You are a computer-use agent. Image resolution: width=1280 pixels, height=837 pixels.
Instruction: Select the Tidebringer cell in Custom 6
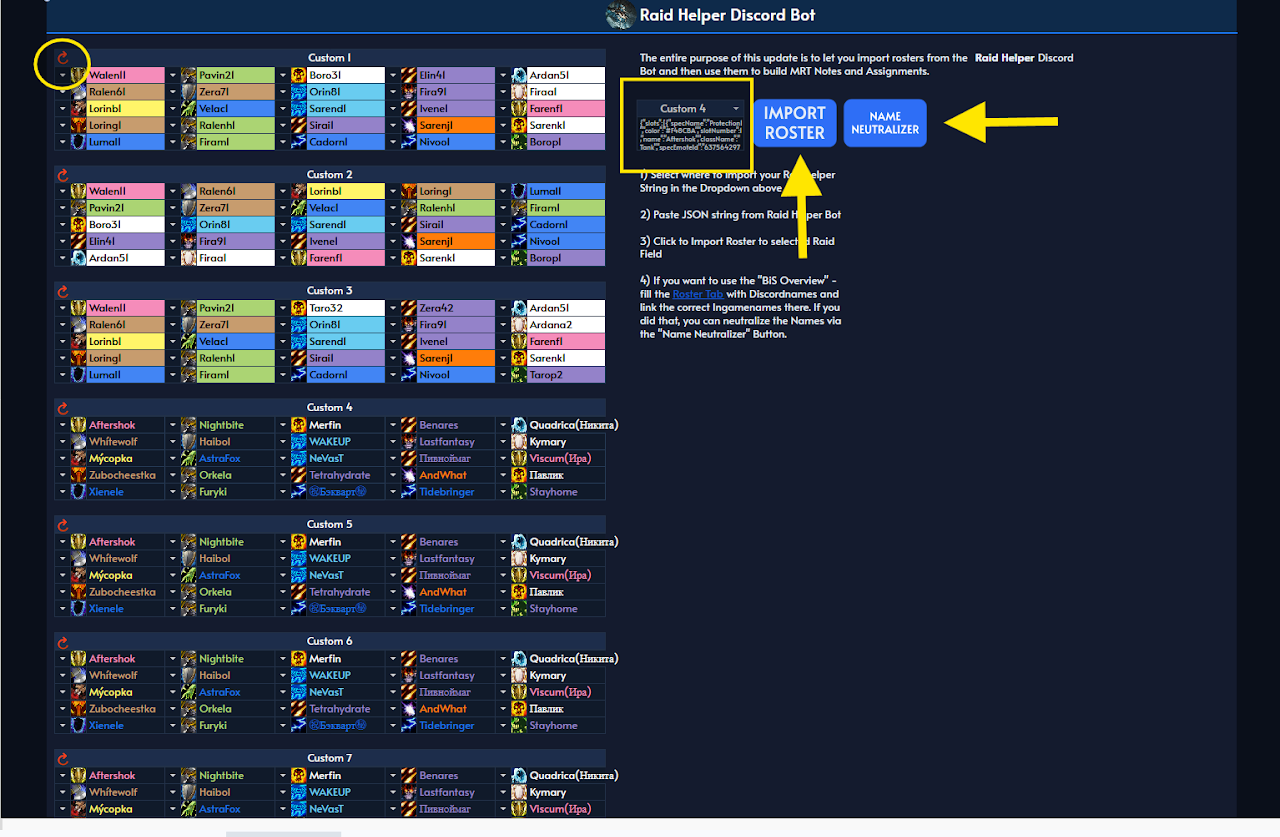(x=456, y=726)
